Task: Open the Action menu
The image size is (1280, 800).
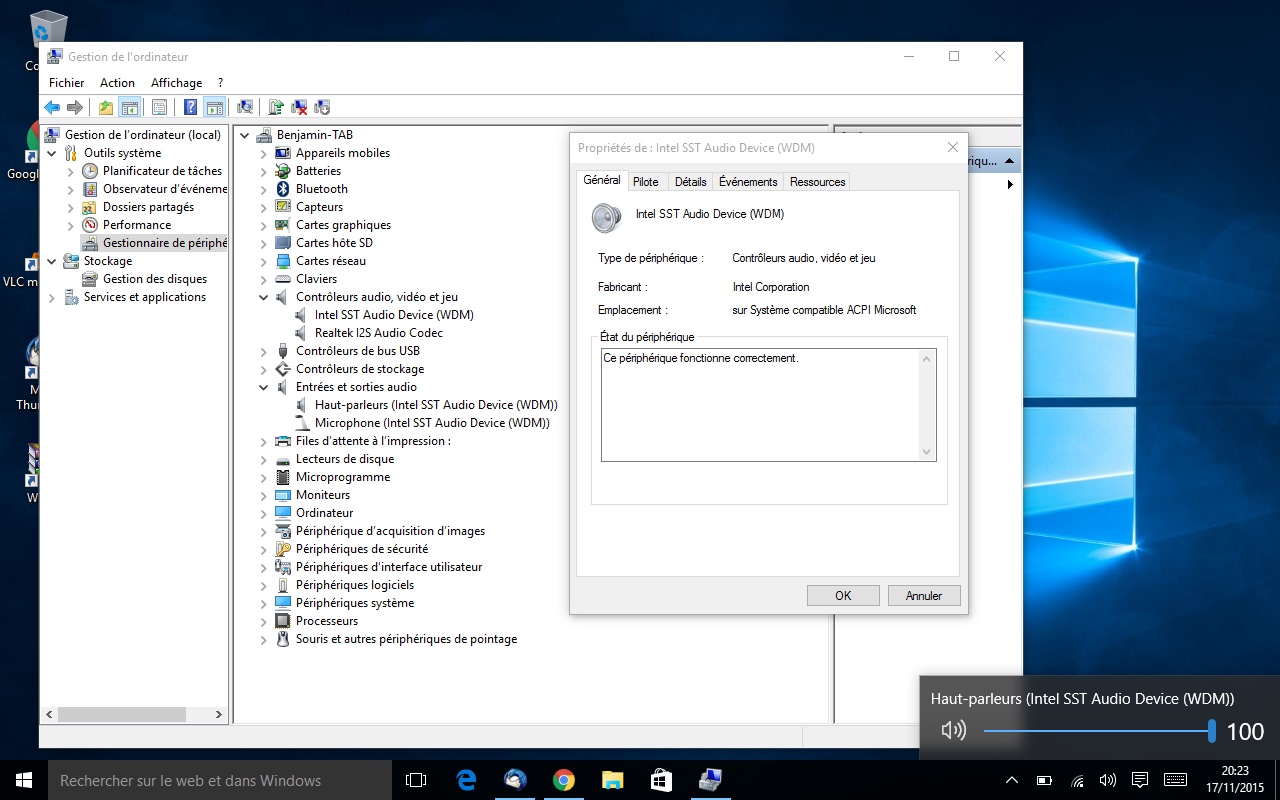Action: pyautogui.click(x=117, y=83)
